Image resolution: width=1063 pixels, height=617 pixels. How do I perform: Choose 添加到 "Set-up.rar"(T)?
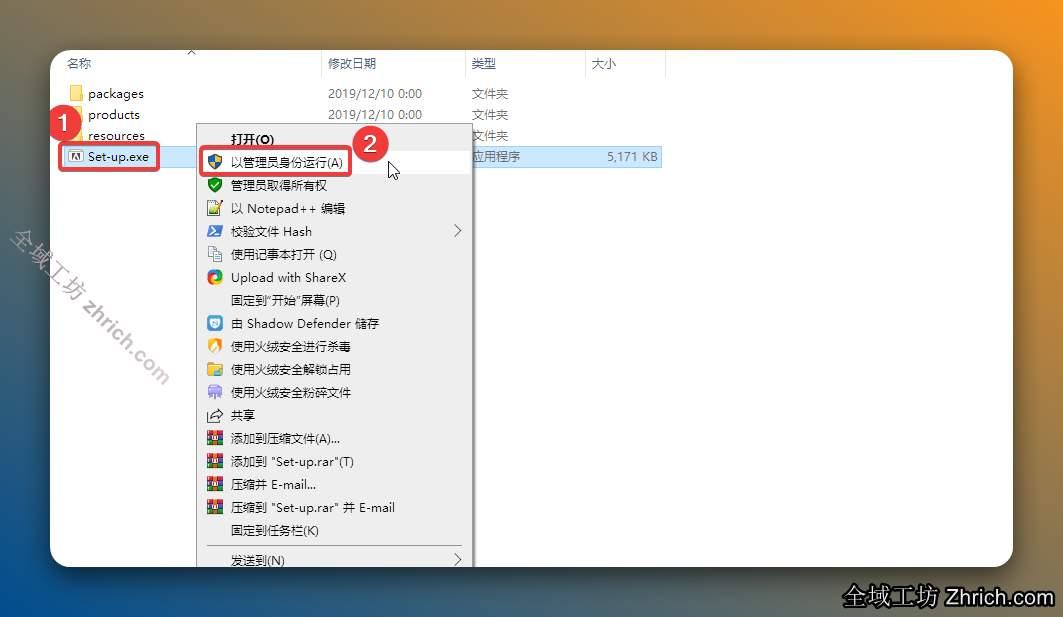pyautogui.click(x=335, y=462)
